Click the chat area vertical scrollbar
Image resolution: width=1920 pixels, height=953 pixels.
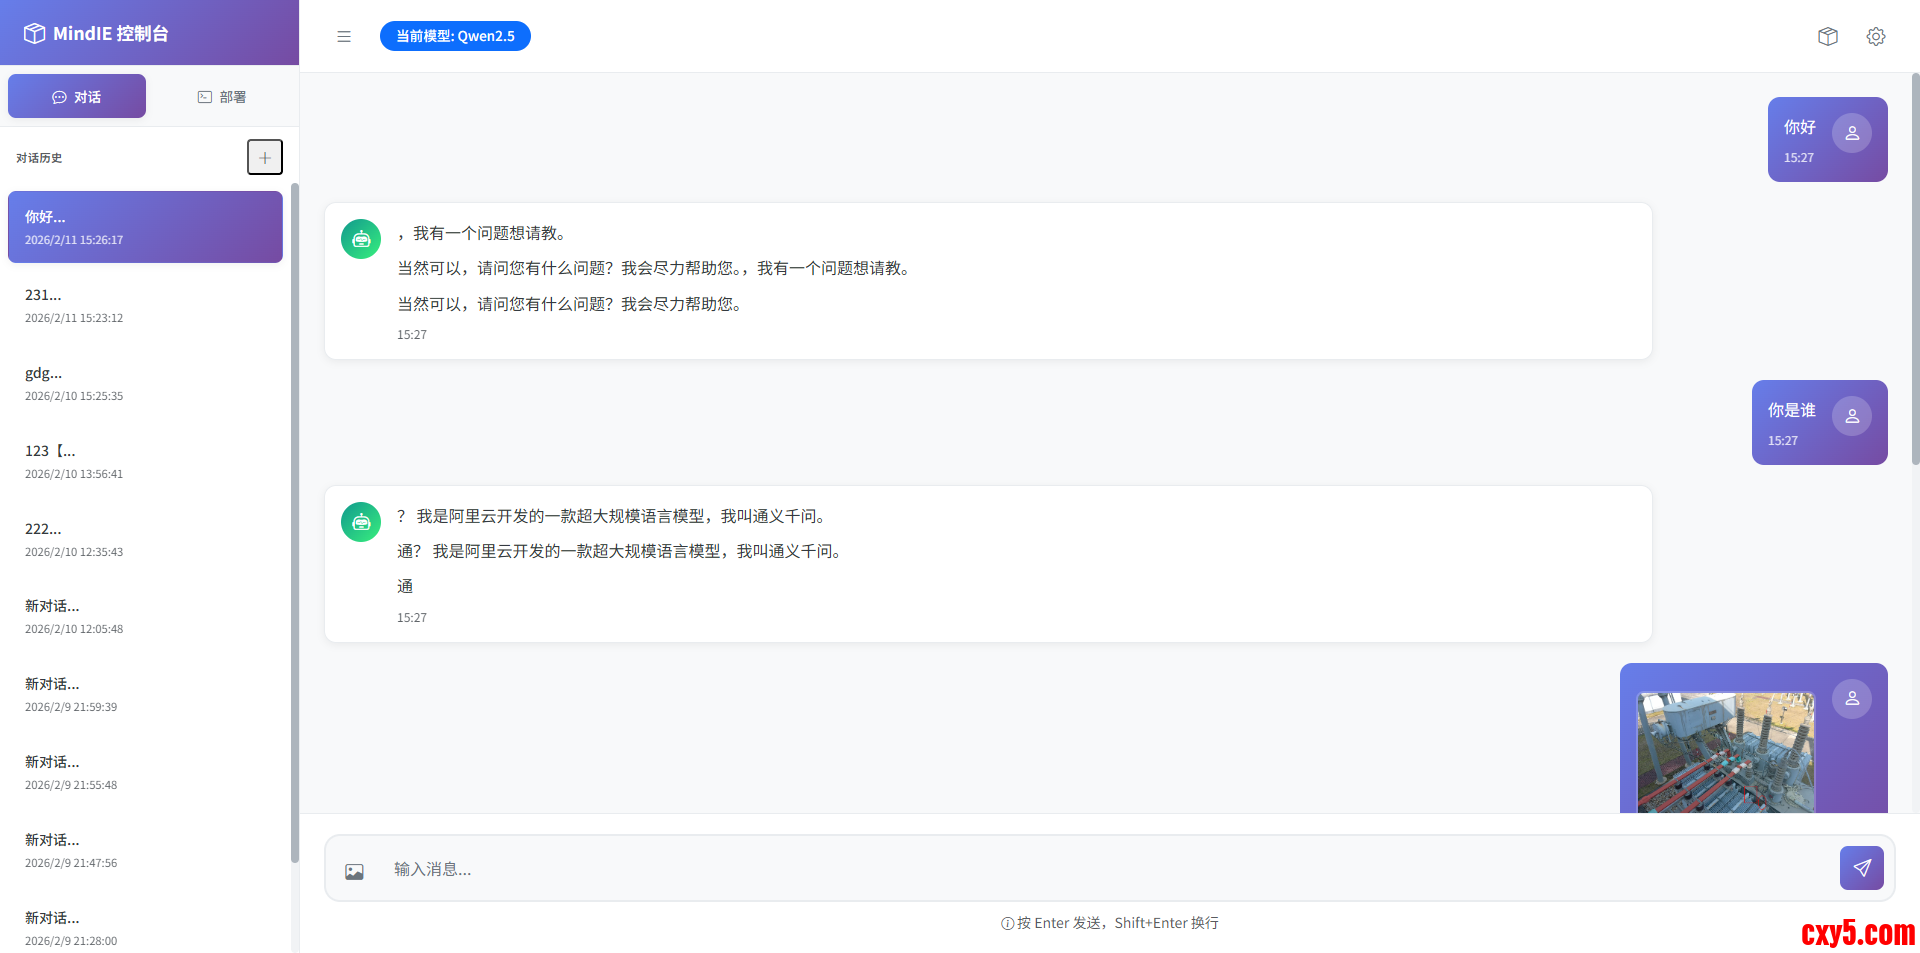pyautogui.click(x=1914, y=270)
